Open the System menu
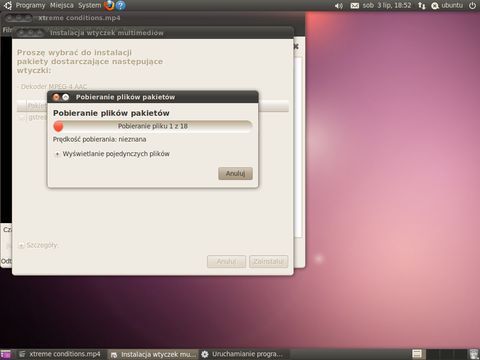The height and width of the screenshot is (360, 480). (x=90, y=5)
